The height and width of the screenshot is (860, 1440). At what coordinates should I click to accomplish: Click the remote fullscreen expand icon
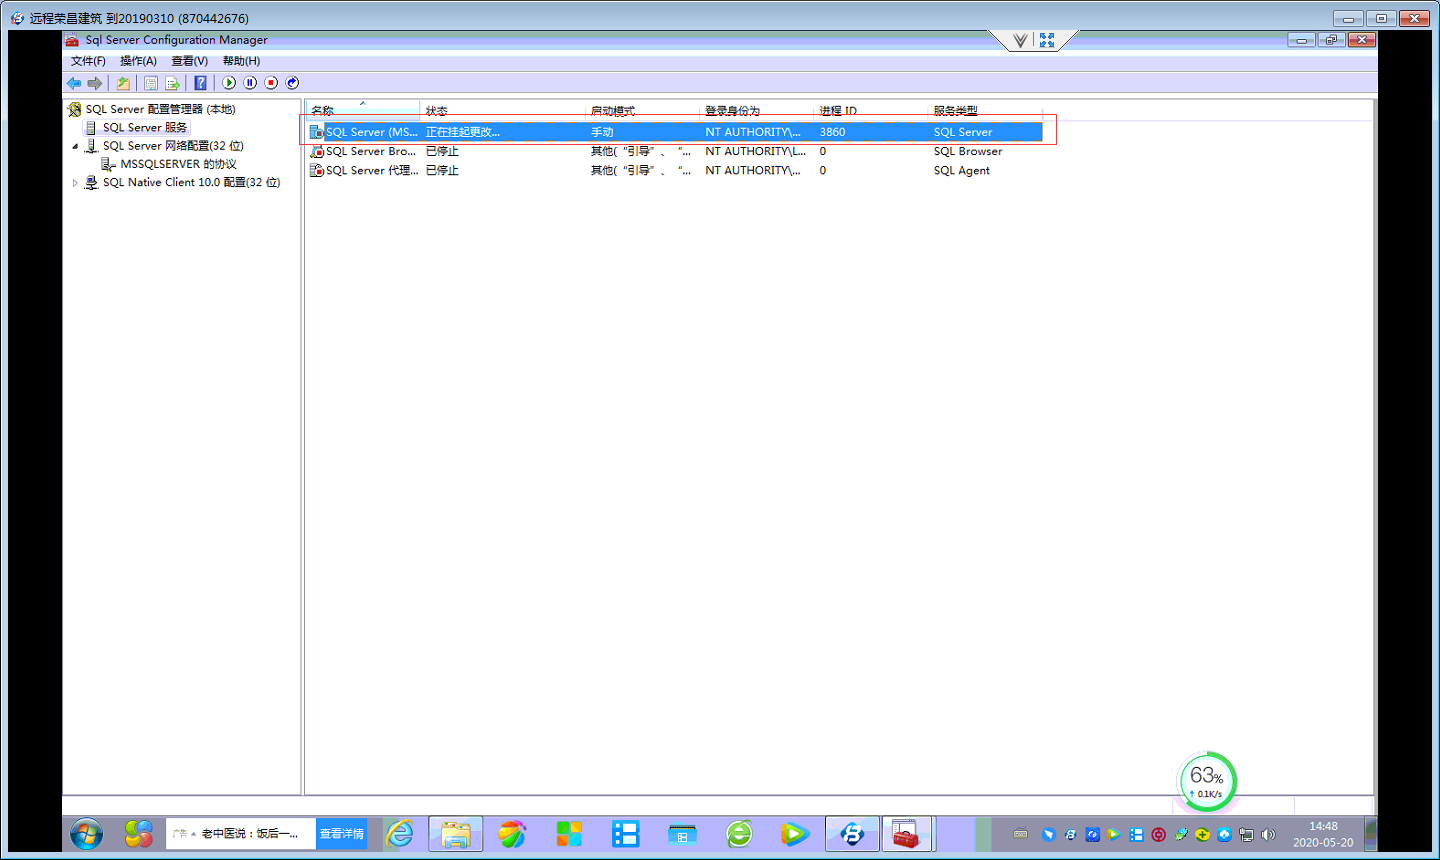pyautogui.click(x=1047, y=41)
